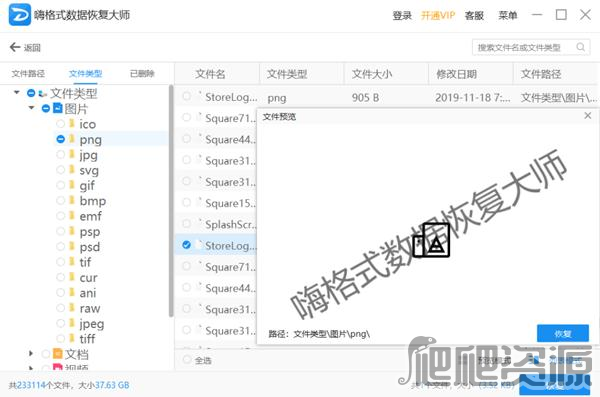Check the SplashScr file row checkbox
600x397 pixels.
tap(186, 223)
